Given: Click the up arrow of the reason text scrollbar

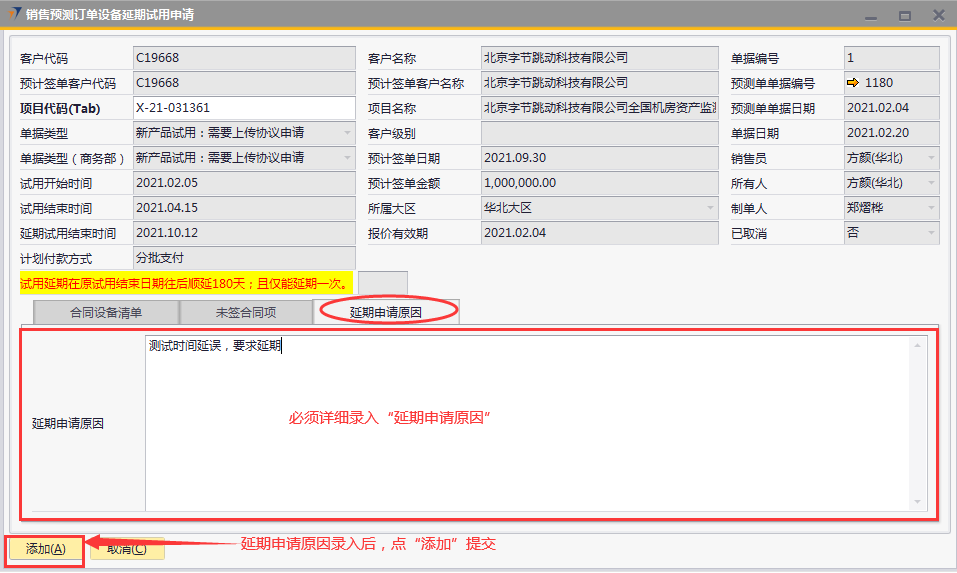Looking at the screenshot, I should 916,345.
